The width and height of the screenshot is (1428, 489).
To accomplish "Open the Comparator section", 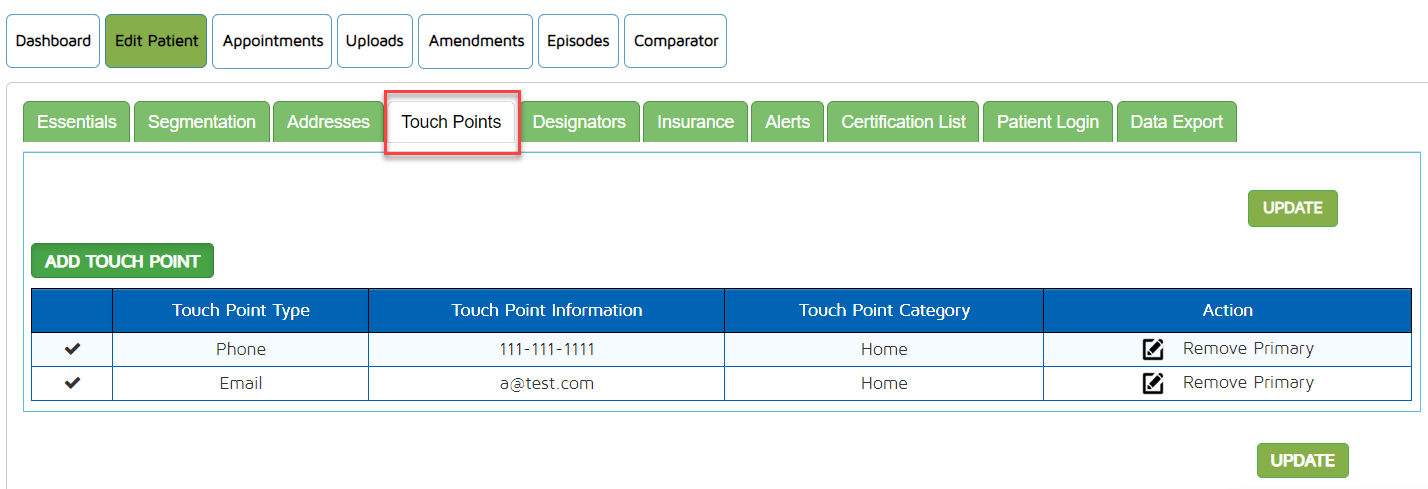I will (675, 41).
